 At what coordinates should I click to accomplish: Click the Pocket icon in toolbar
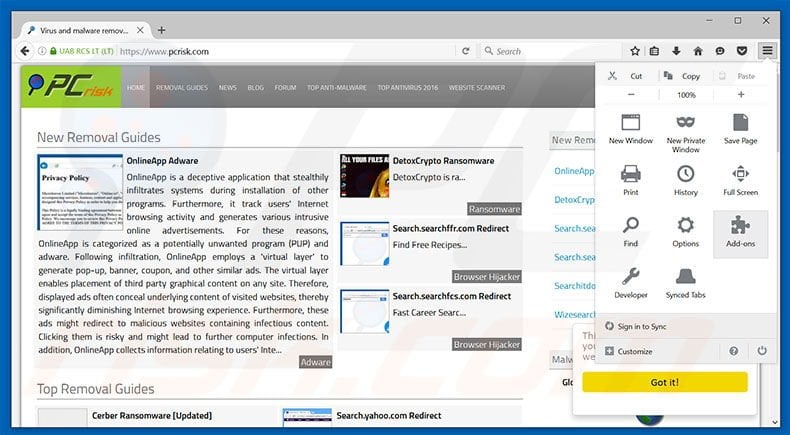tap(742, 51)
